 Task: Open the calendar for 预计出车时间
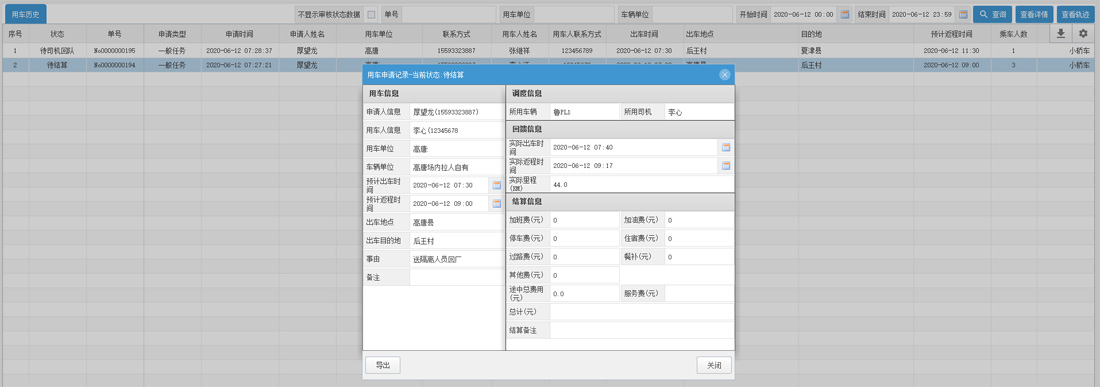pos(497,185)
